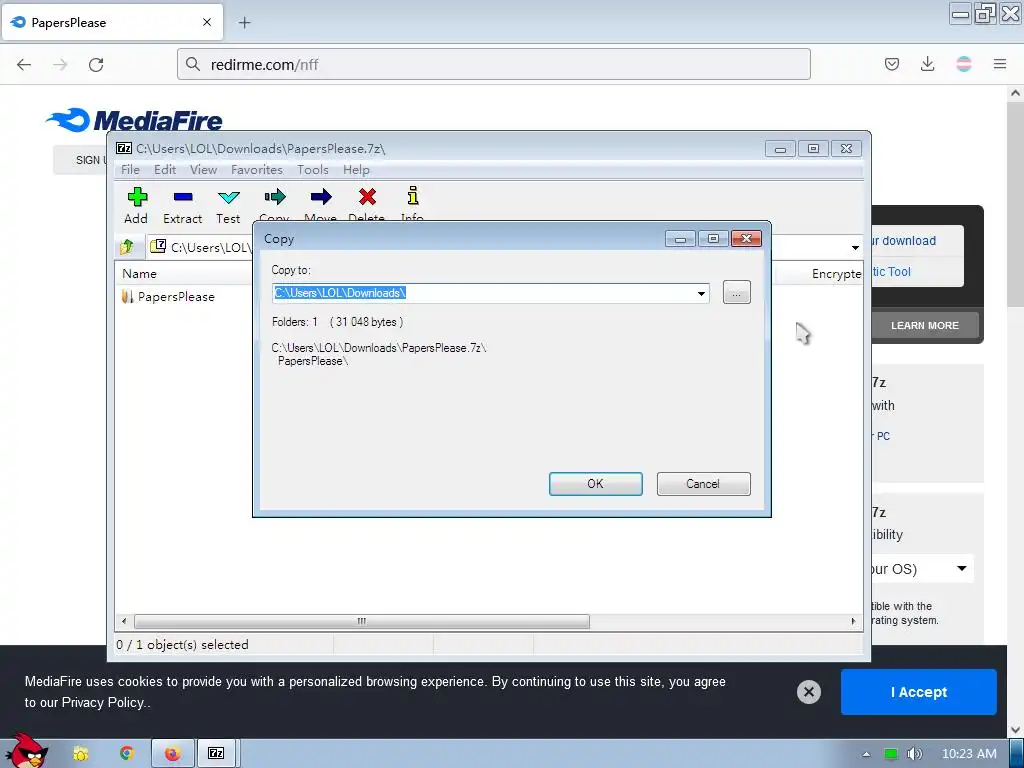Click the browser reload icon
The width and height of the screenshot is (1024, 768).
pyautogui.click(x=96, y=65)
